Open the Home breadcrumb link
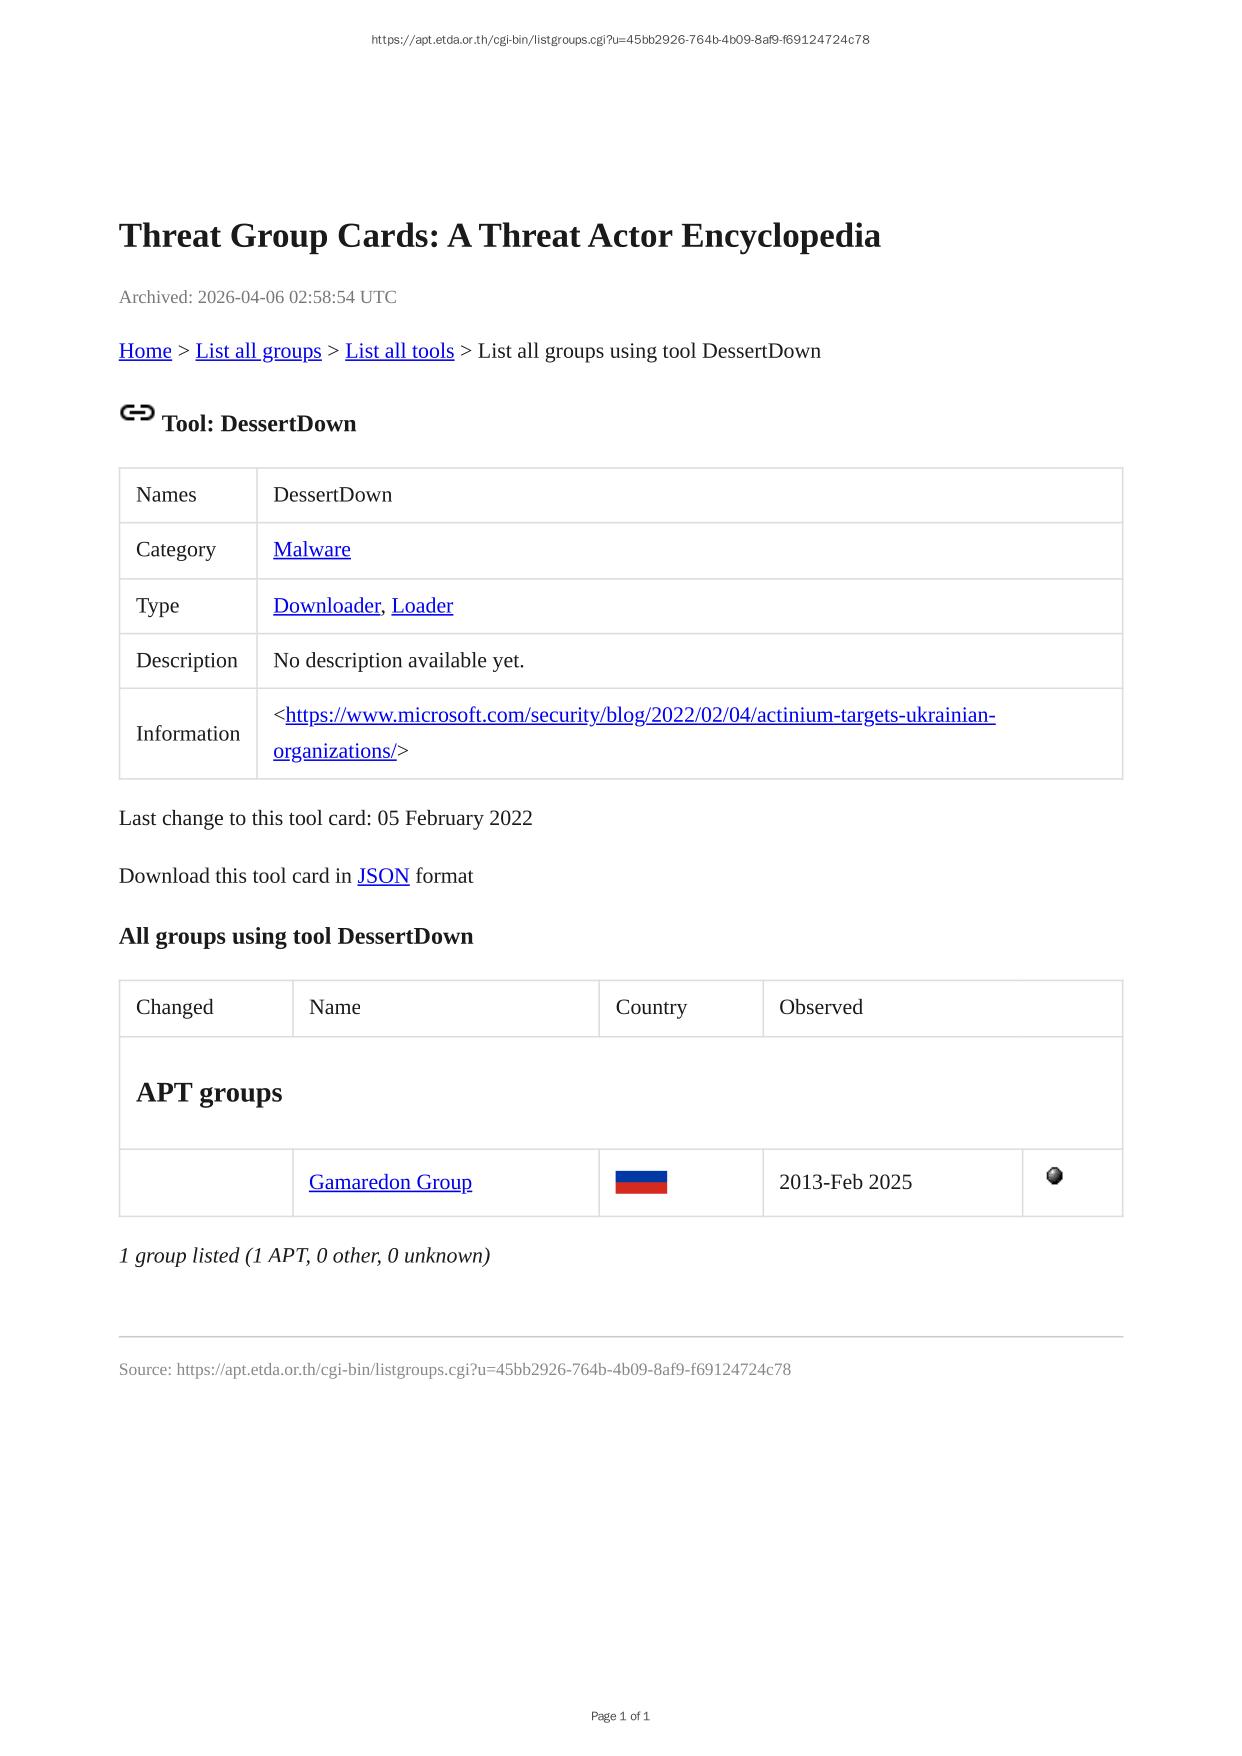 coord(145,351)
